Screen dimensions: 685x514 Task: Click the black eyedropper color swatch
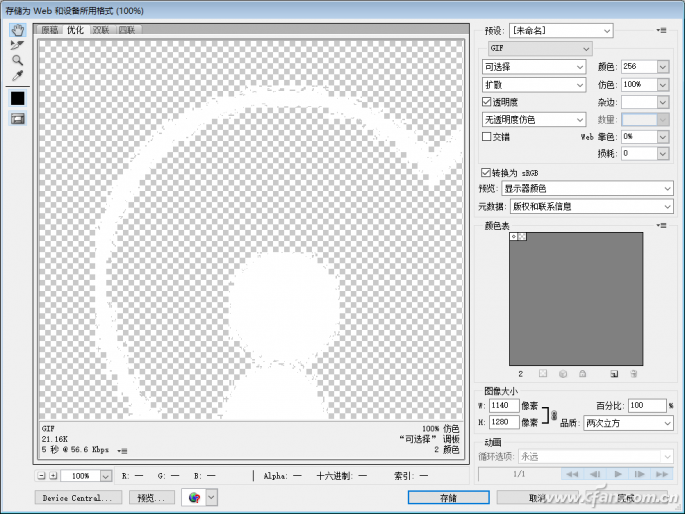click(x=17, y=98)
